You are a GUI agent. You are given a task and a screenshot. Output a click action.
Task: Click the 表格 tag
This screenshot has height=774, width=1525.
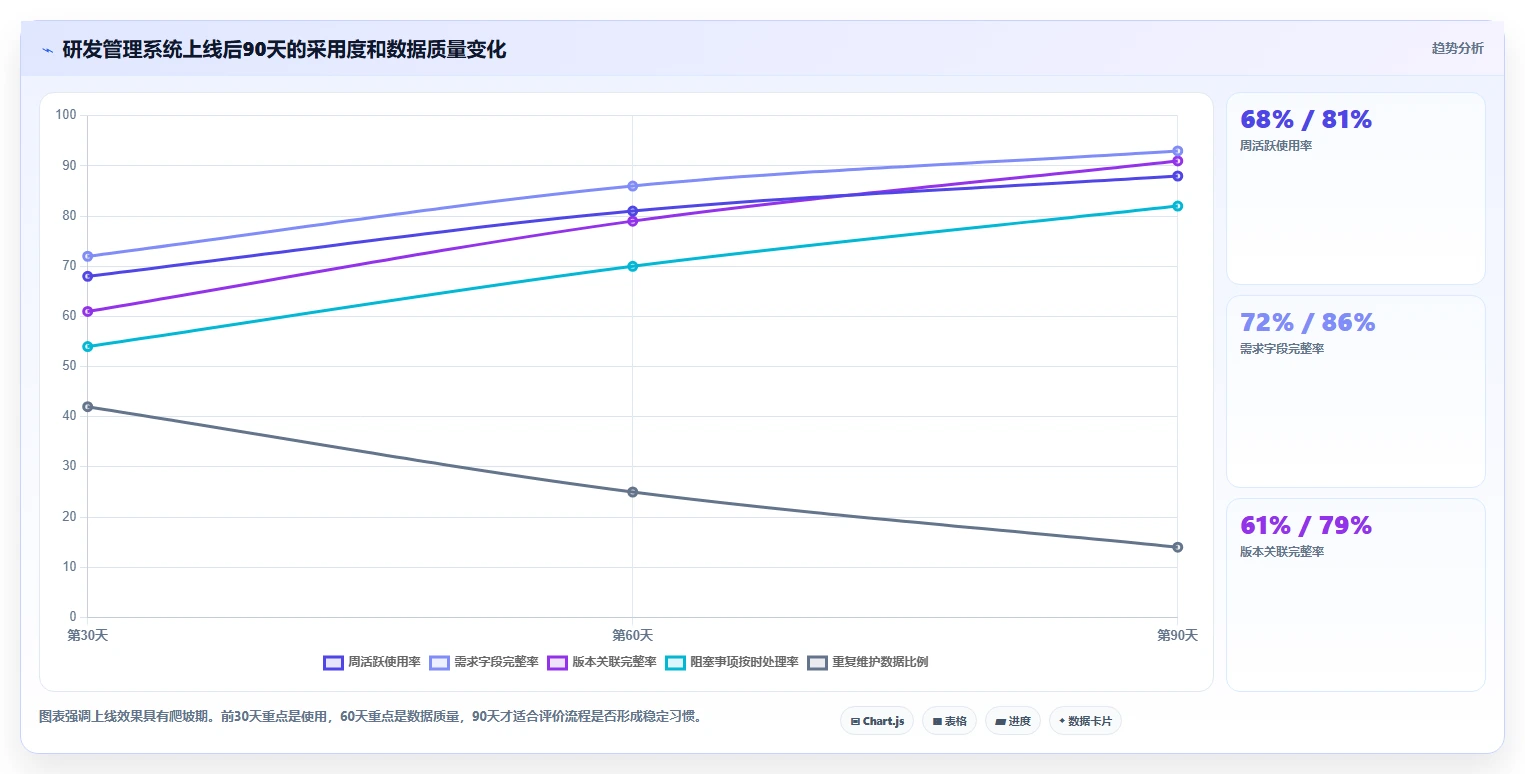pyautogui.click(x=949, y=721)
